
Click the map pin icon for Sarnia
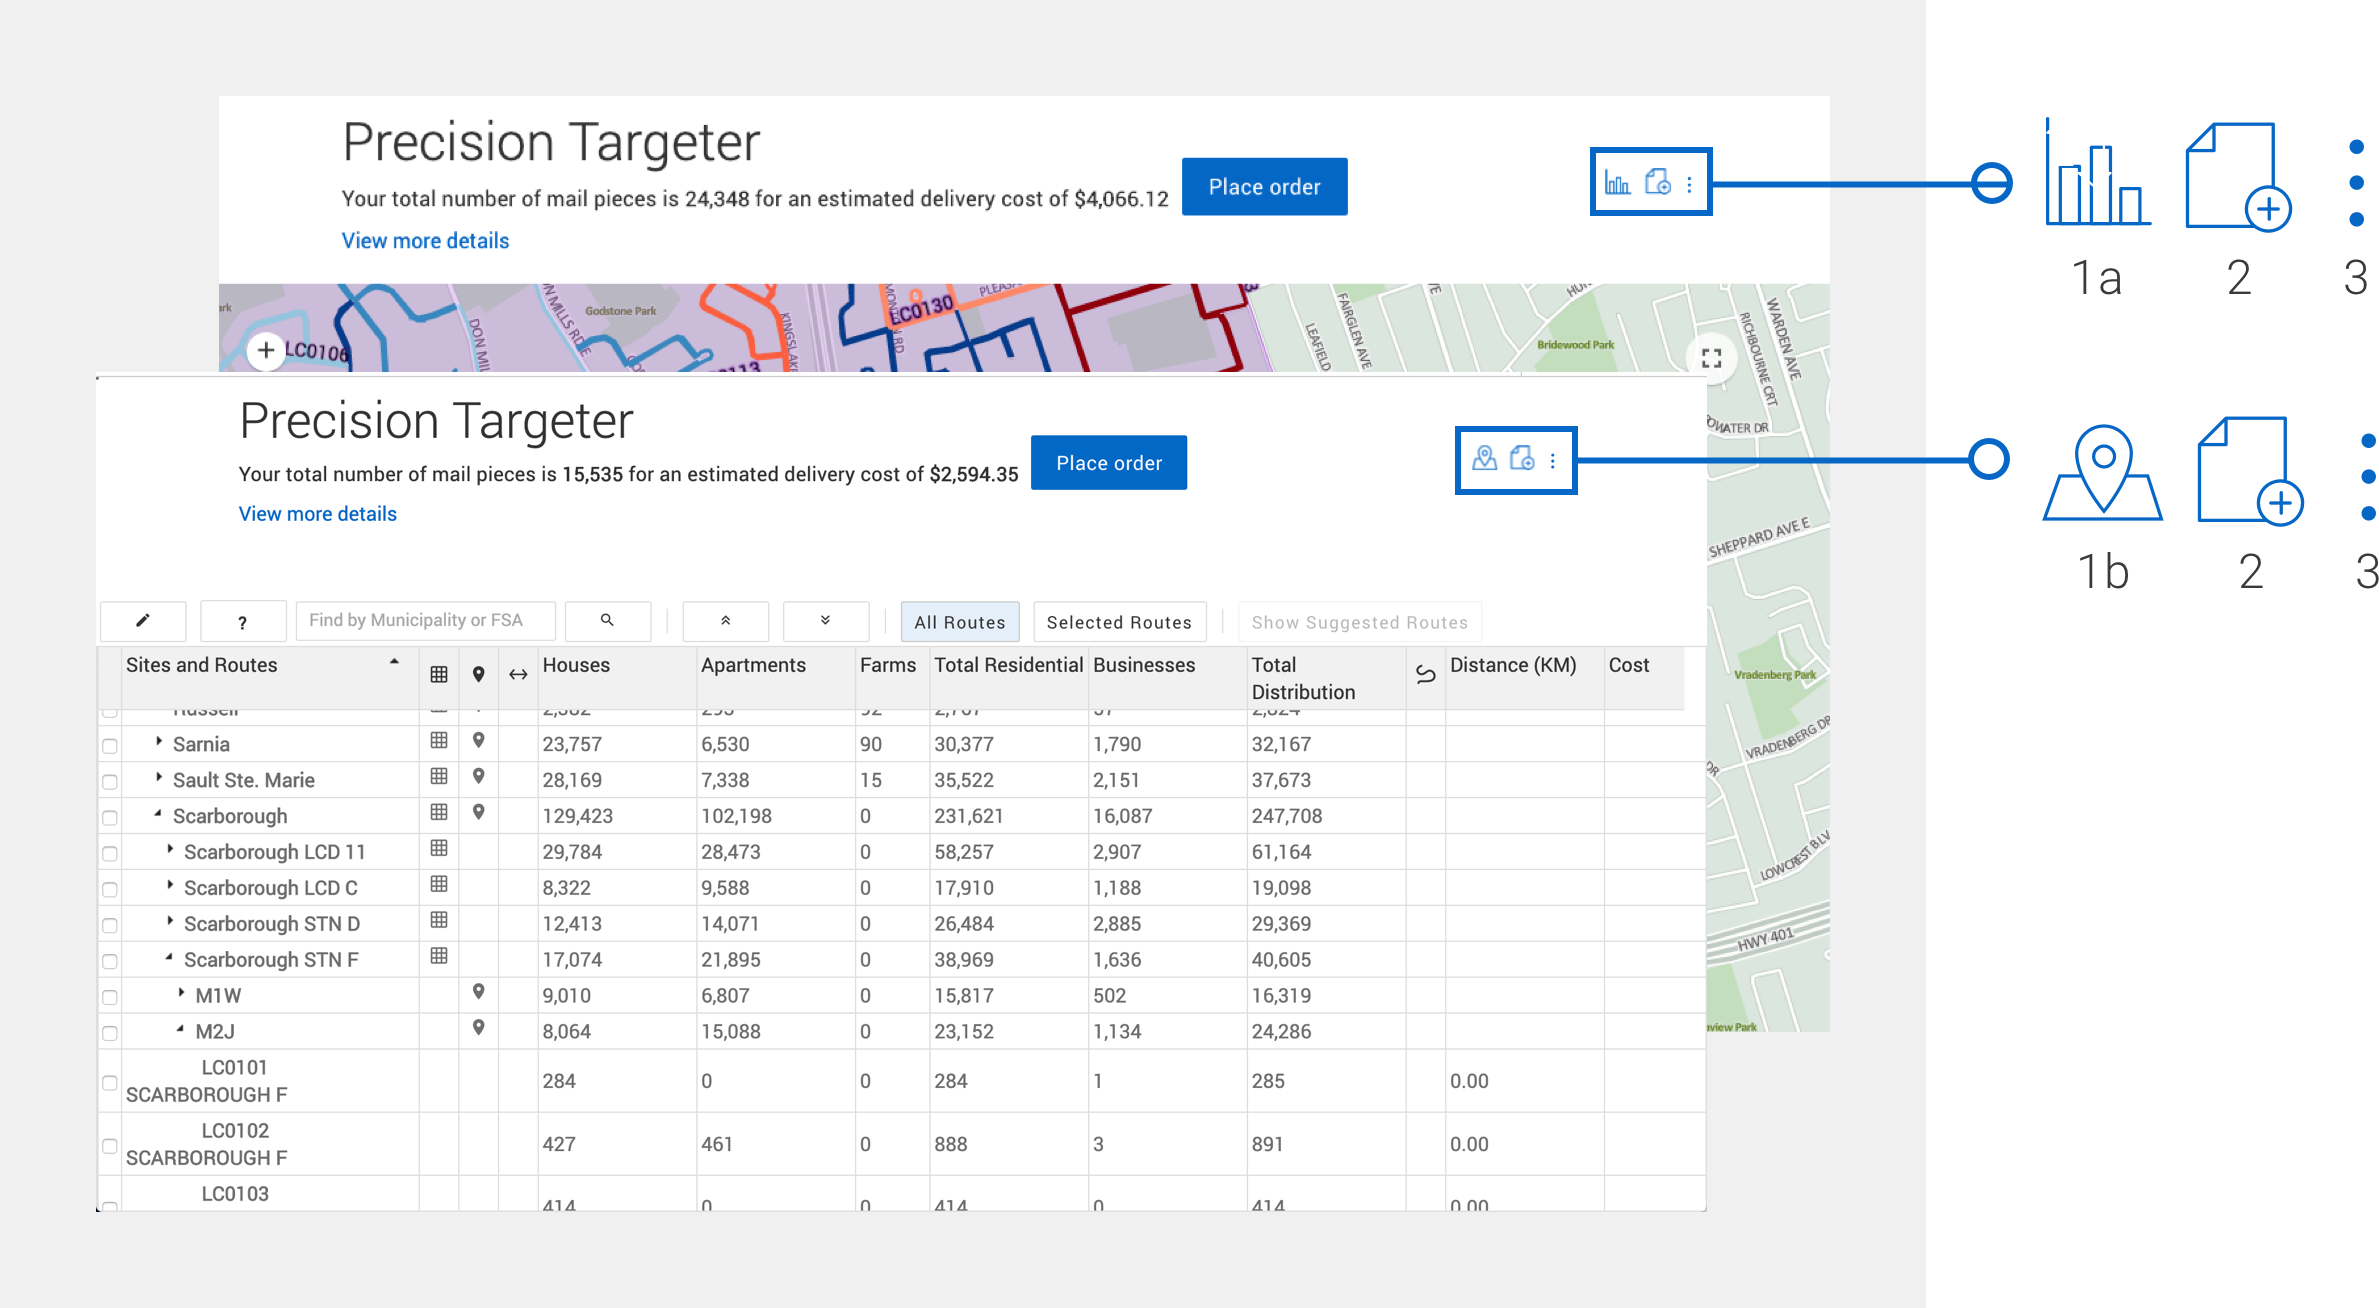pos(479,741)
